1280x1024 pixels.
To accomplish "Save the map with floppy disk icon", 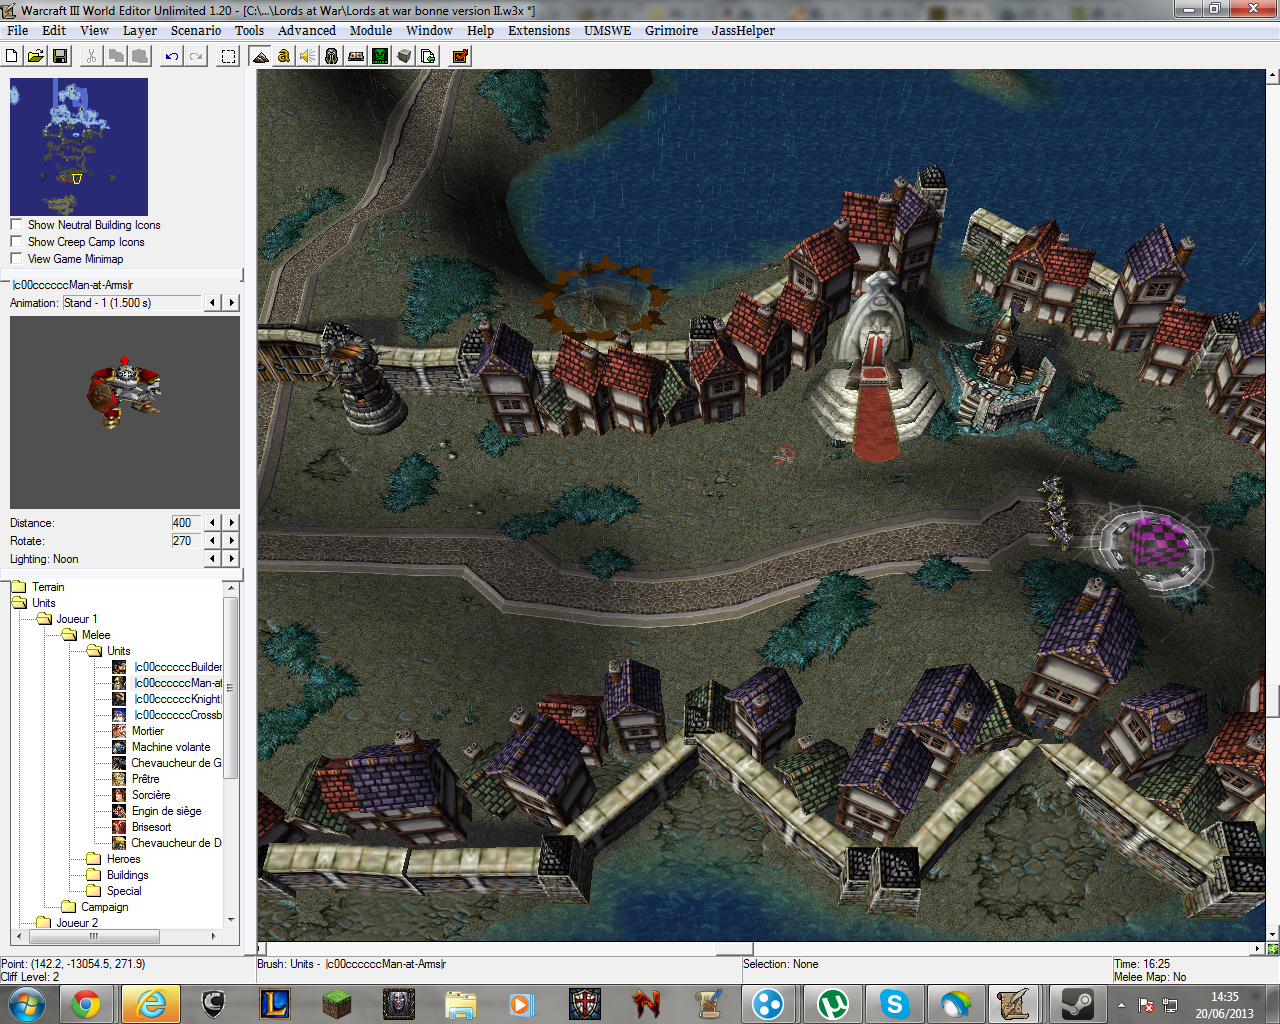I will click(60, 56).
